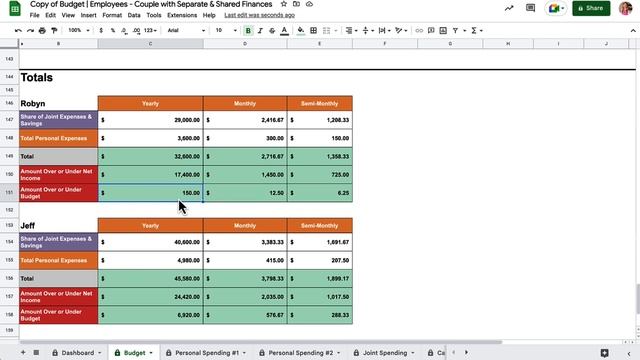The height and width of the screenshot is (360, 640).
Task: Click the Redo icon
Action: (30, 31)
